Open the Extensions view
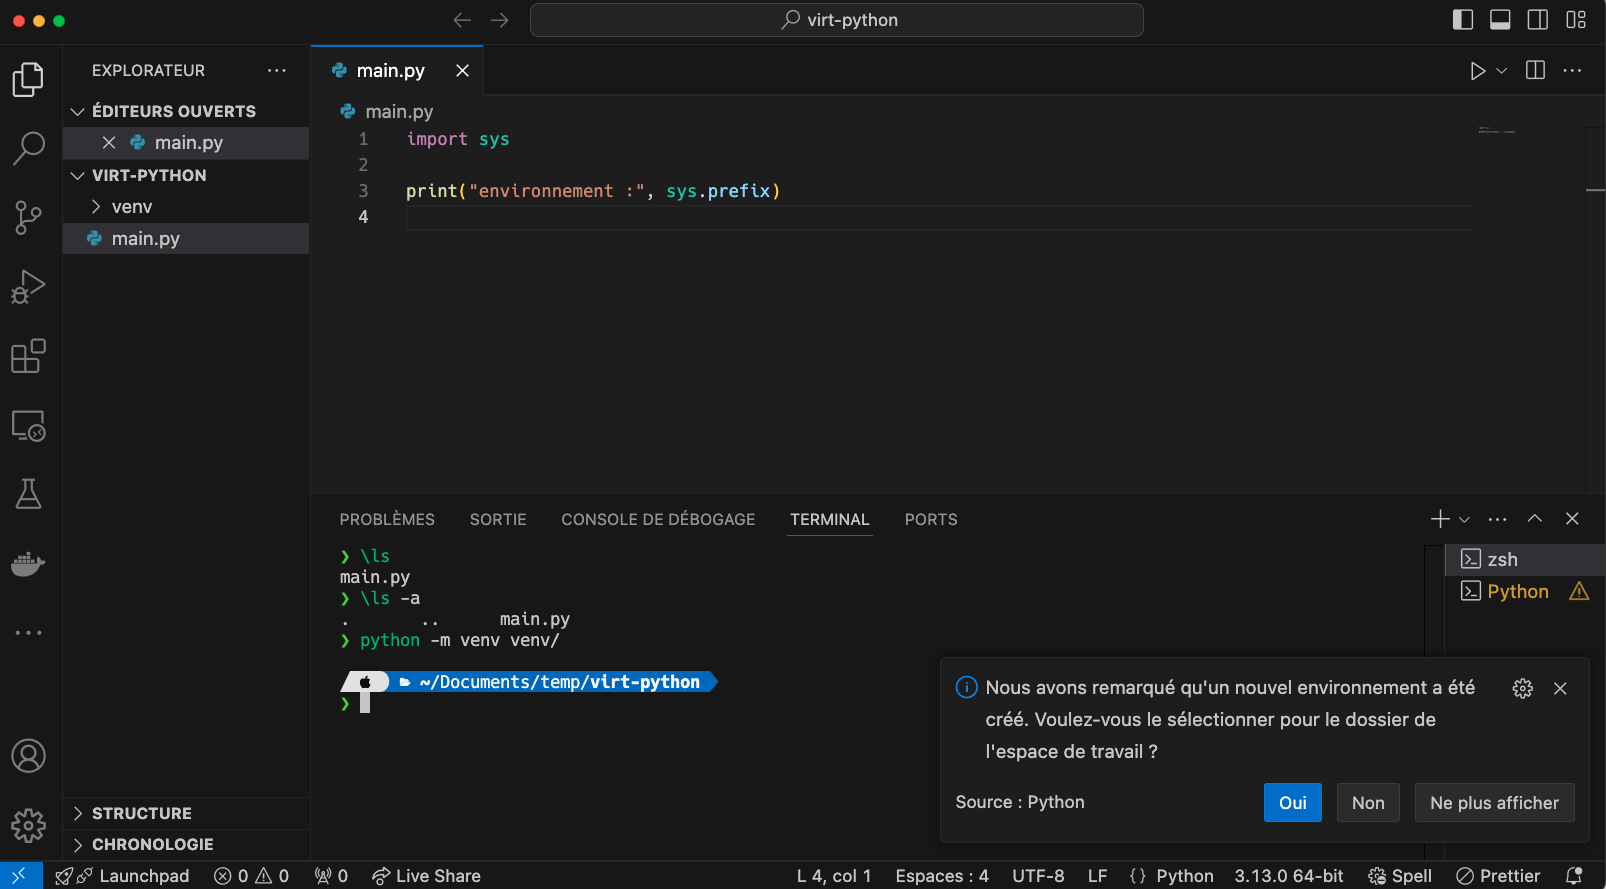Image resolution: width=1606 pixels, height=889 pixels. [x=28, y=356]
